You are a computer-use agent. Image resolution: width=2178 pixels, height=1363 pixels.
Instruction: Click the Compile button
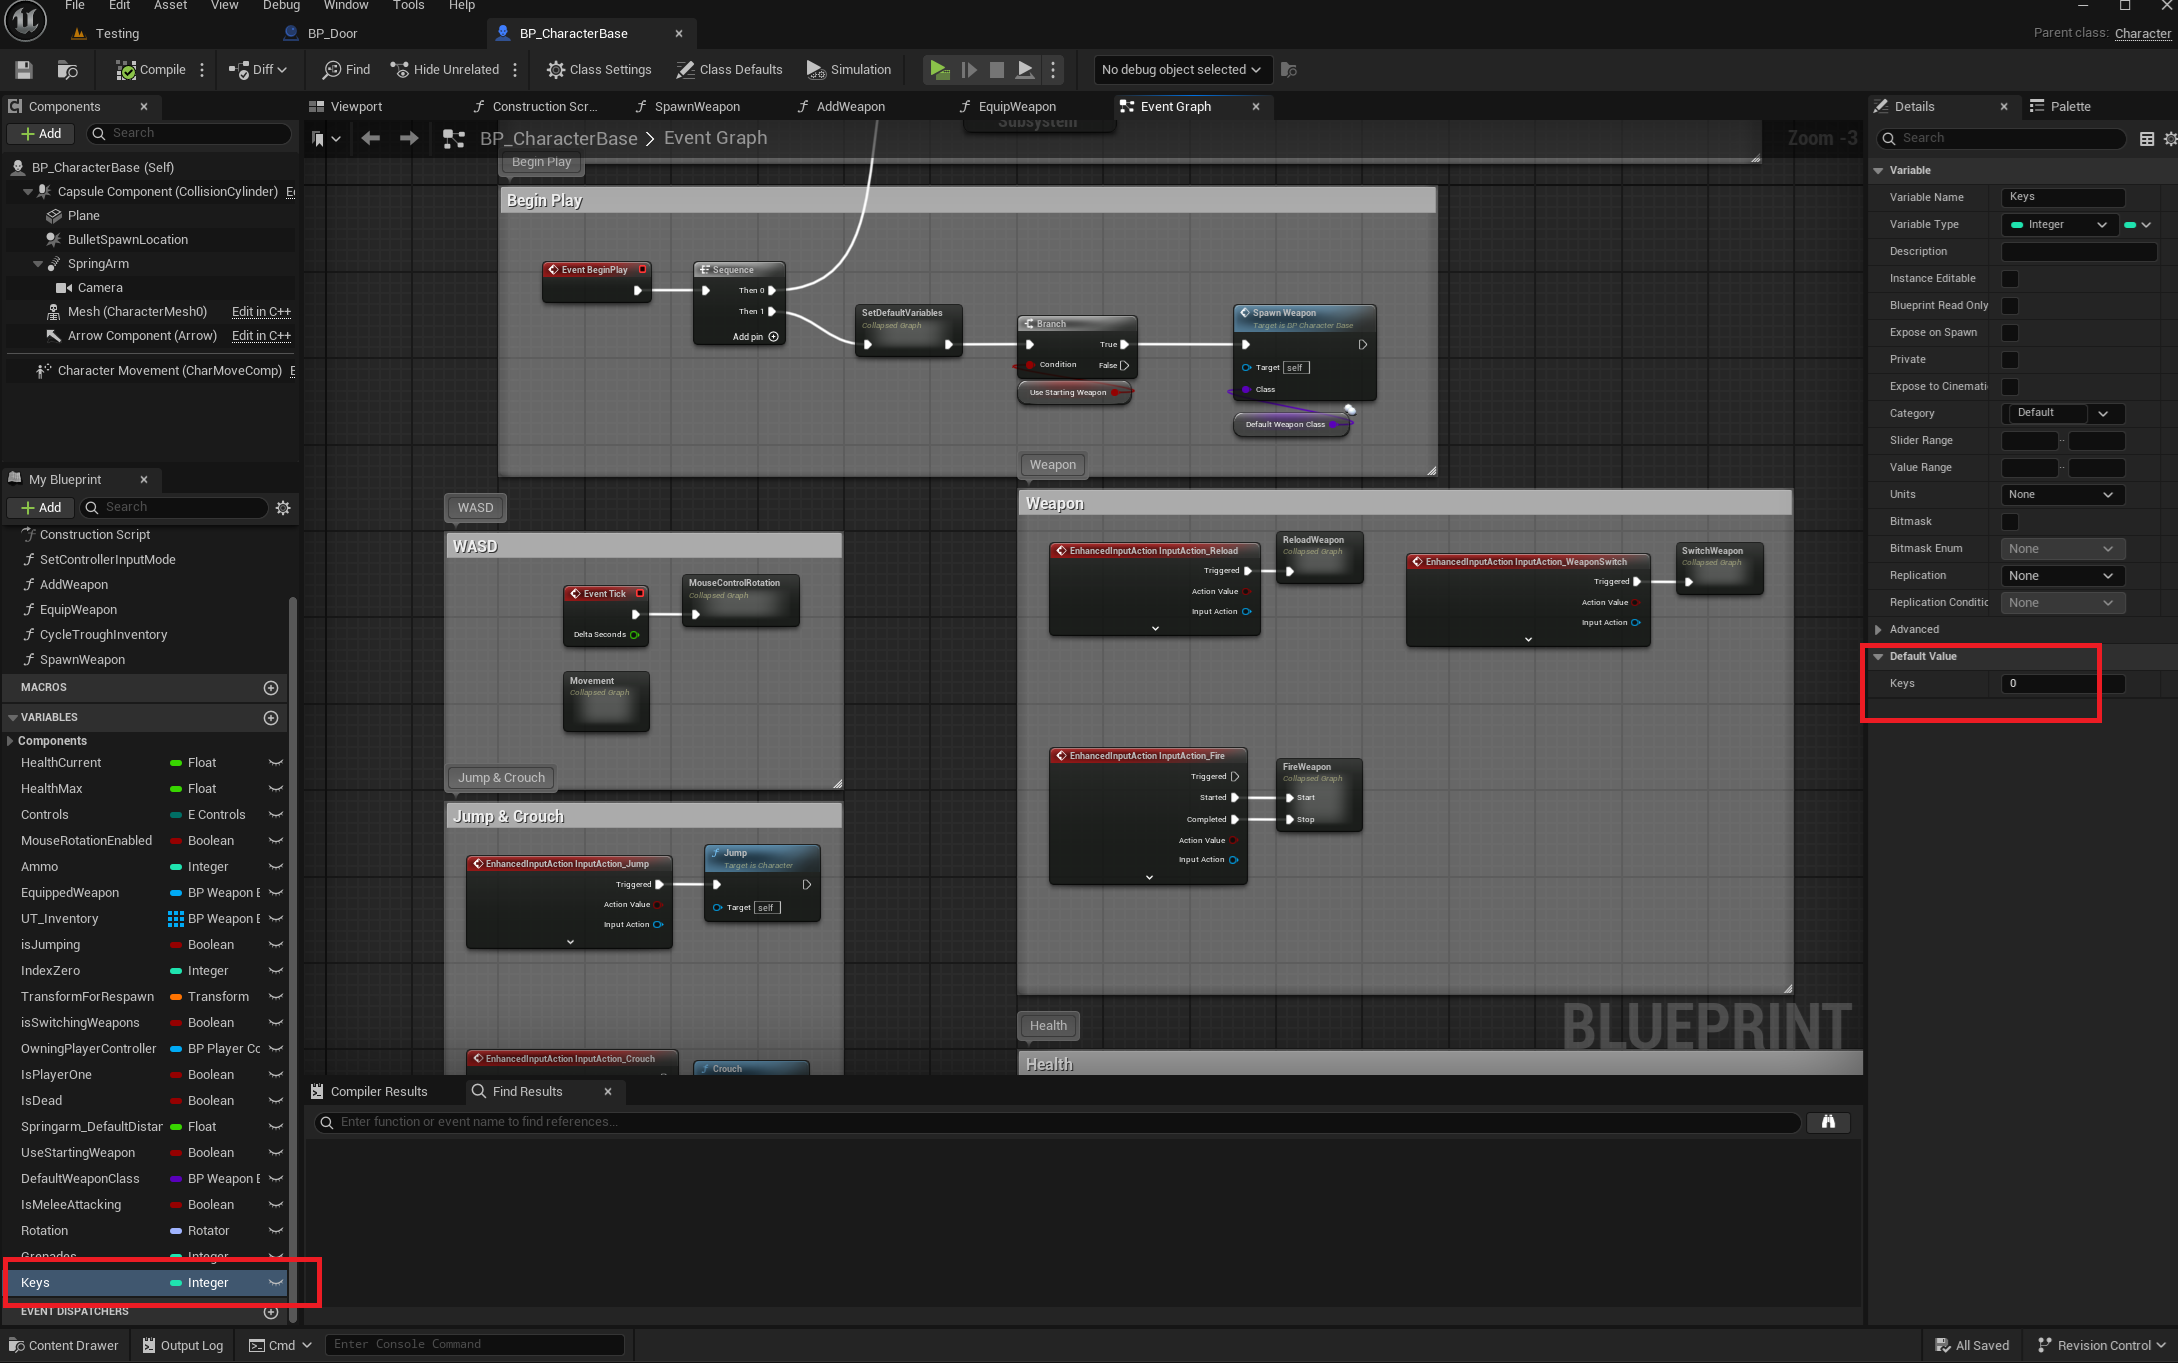[151, 69]
